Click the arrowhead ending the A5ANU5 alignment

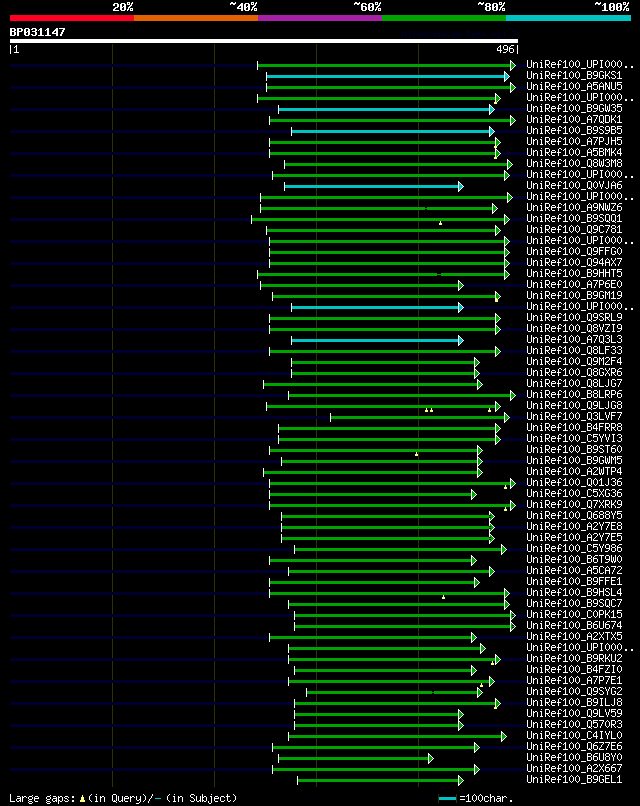point(513,87)
